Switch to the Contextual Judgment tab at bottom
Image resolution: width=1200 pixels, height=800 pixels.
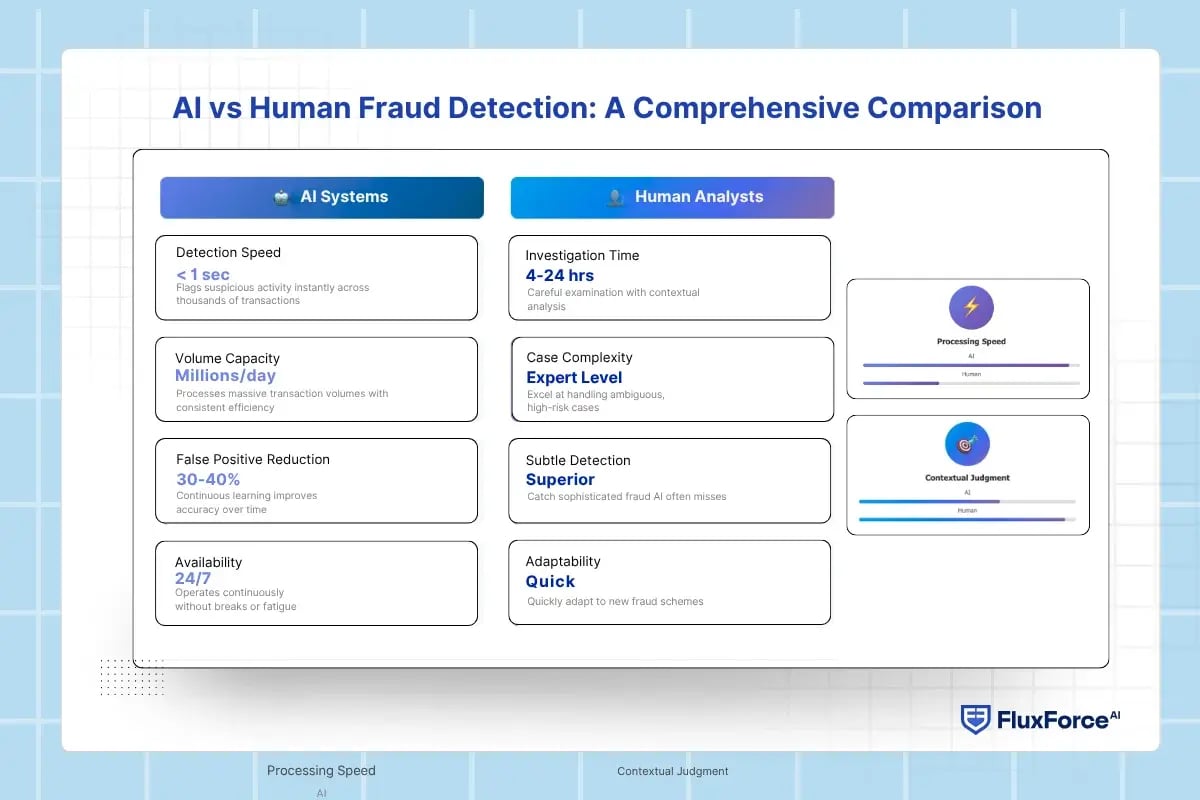pyautogui.click(x=673, y=771)
